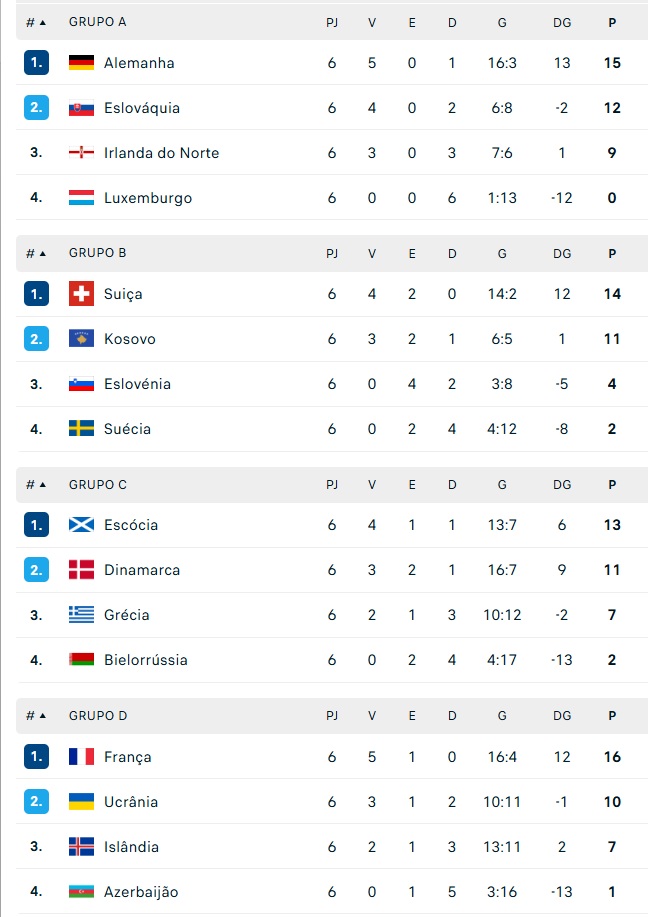The height and width of the screenshot is (917, 648).
Task: Click the light blue rank 2 badge for Dinamarca
Action: (36, 570)
